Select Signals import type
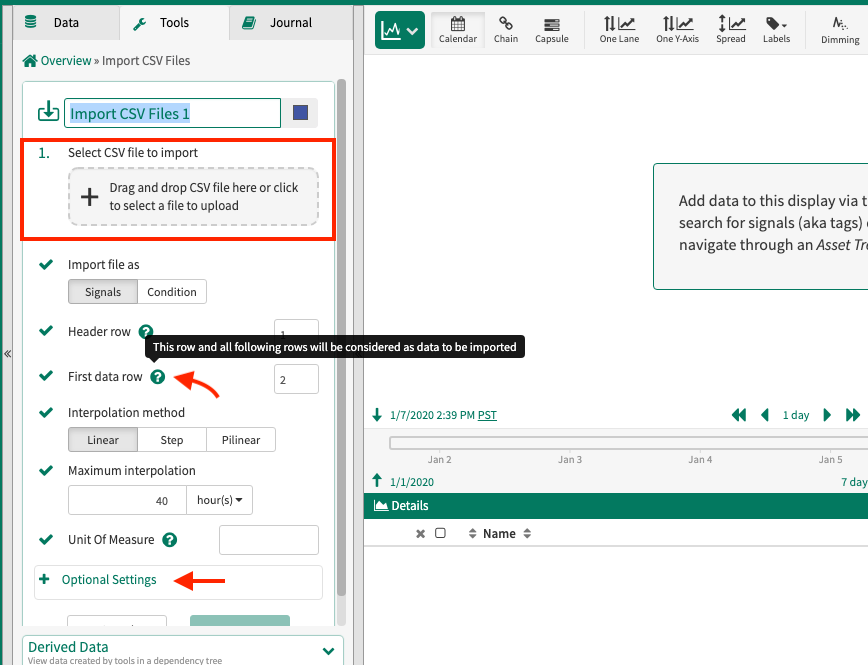The height and width of the screenshot is (665, 868). [103, 292]
